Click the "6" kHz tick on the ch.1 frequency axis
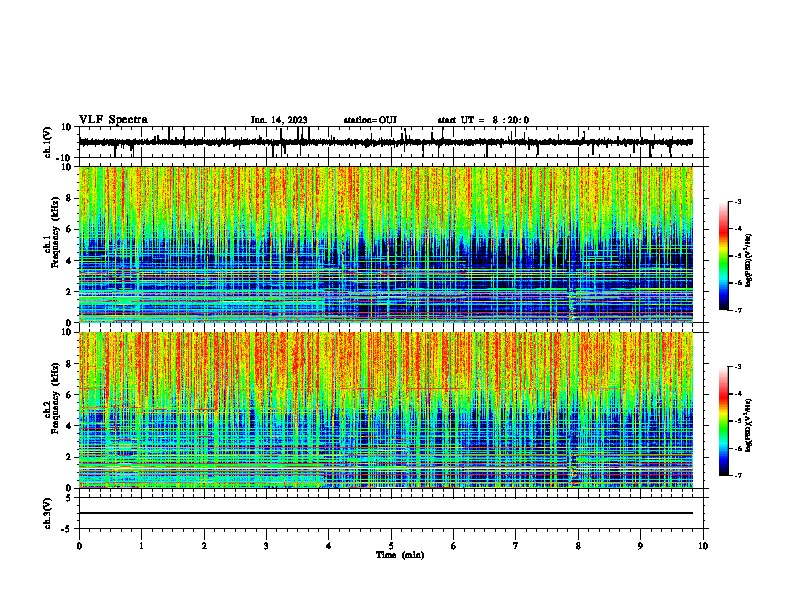The image size is (792, 612). tap(69, 229)
